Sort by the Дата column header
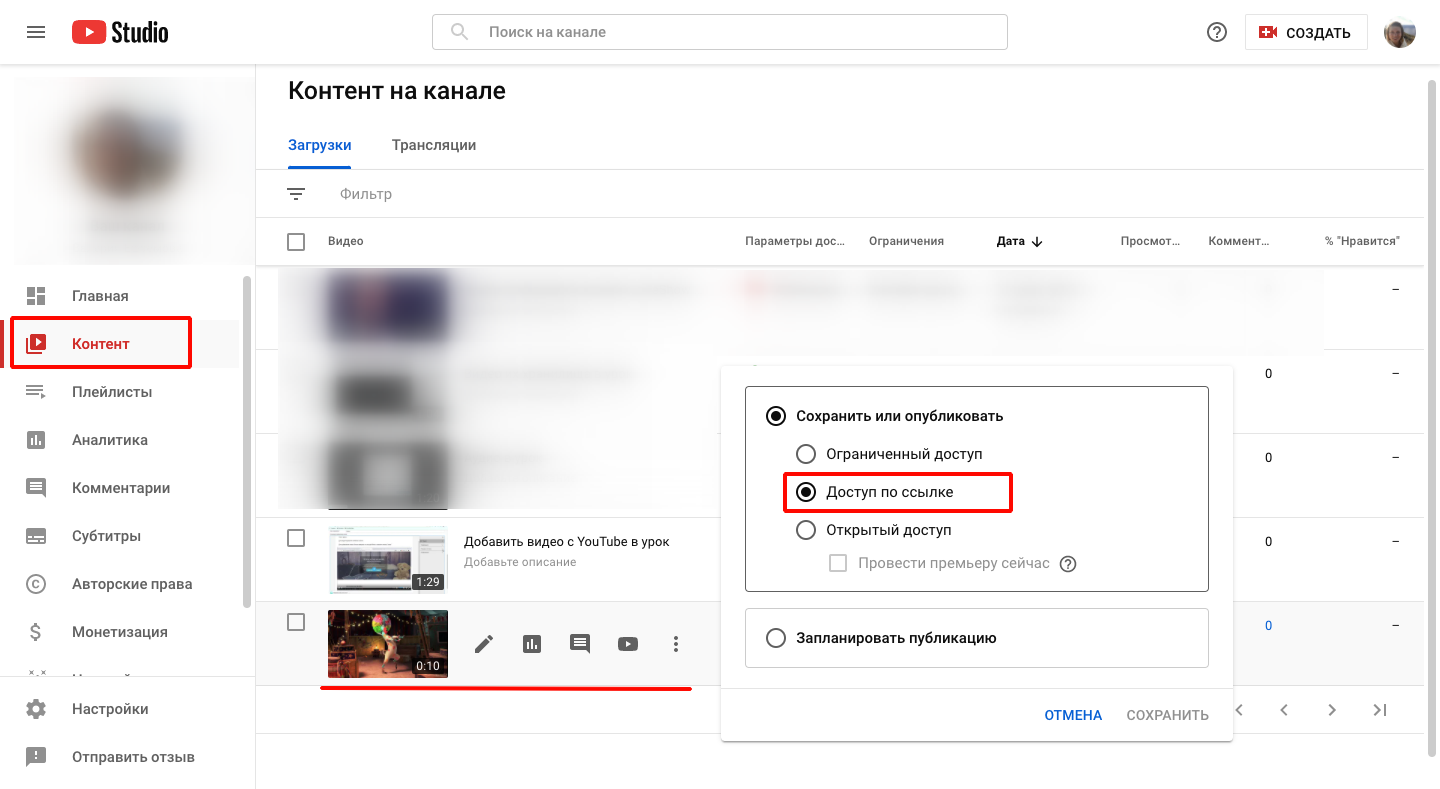This screenshot has height=789, width=1440. [1011, 241]
